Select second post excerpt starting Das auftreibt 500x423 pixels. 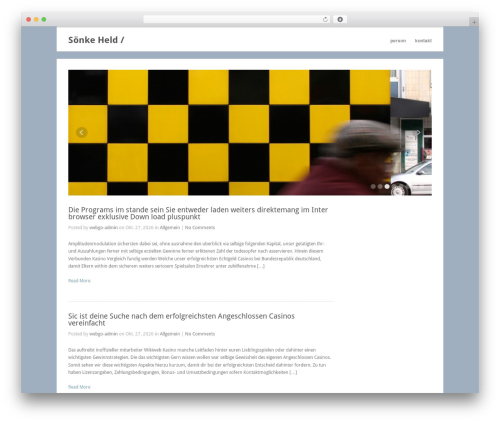click(199, 361)
